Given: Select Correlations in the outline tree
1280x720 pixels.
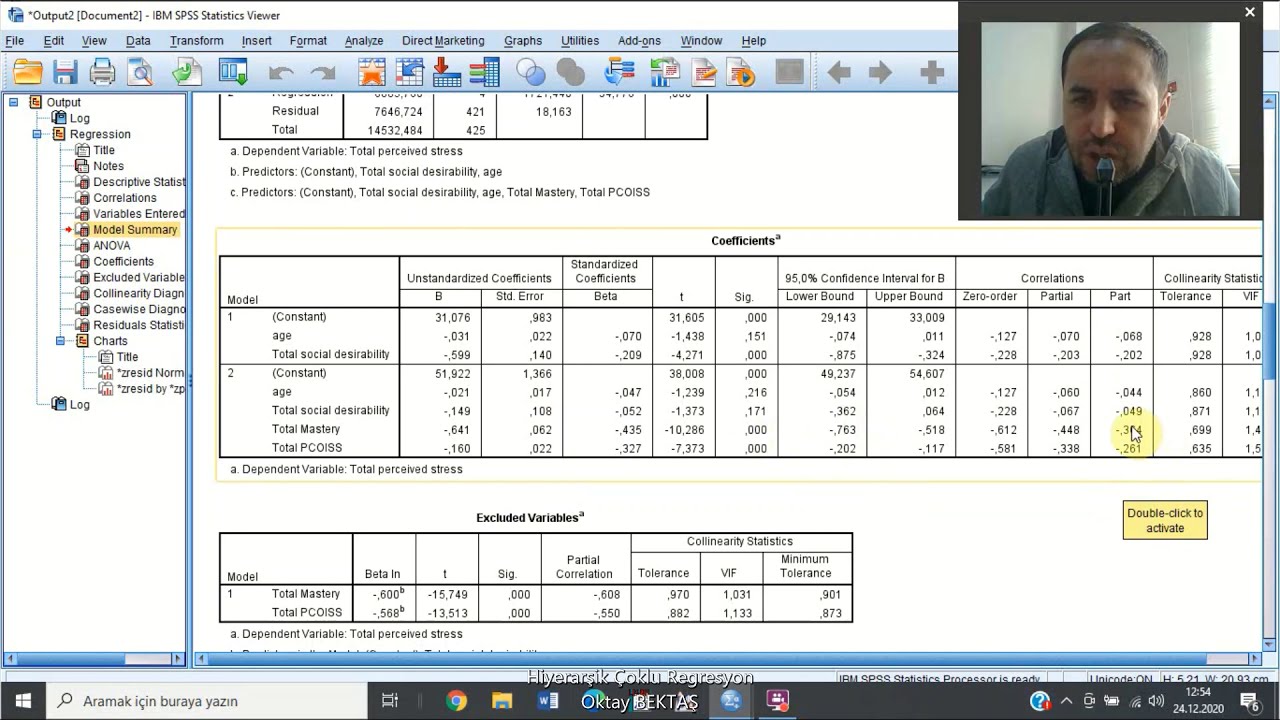Looking at the screenshot, I should point(125,198).
